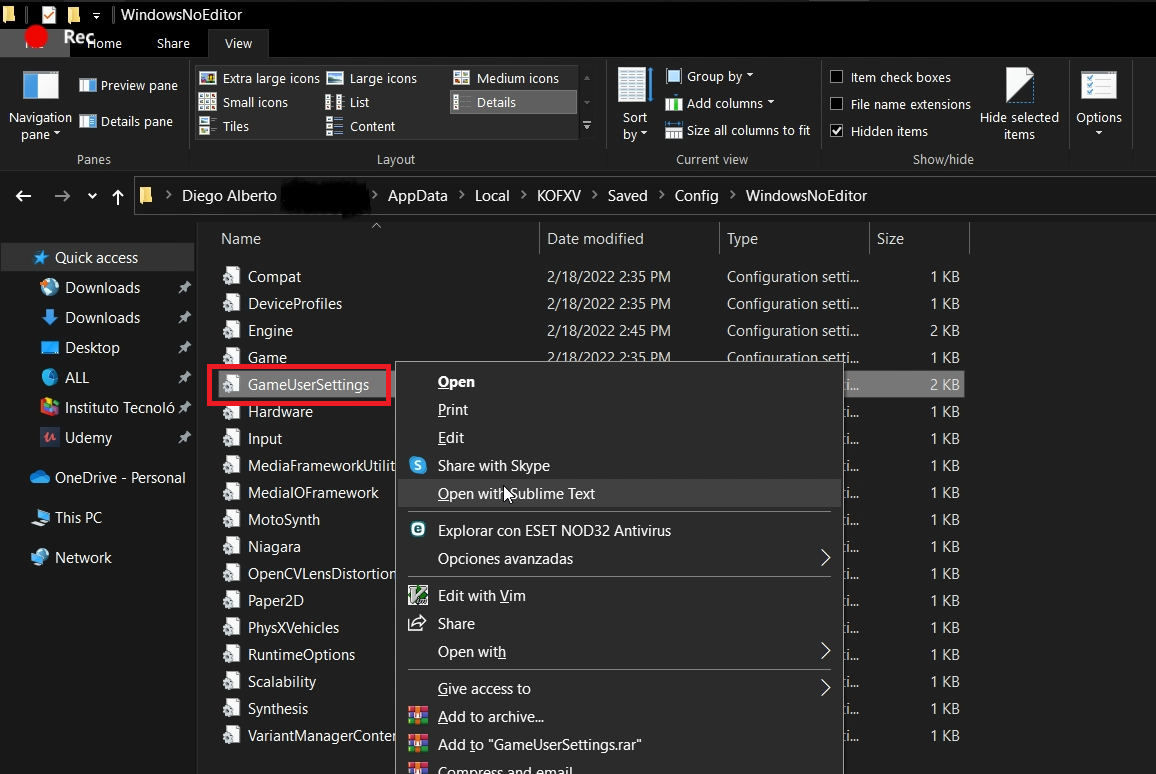Enable the Item check boxes option
Image resolution: width=1156 pixels, height=774 pixels.
837,77
